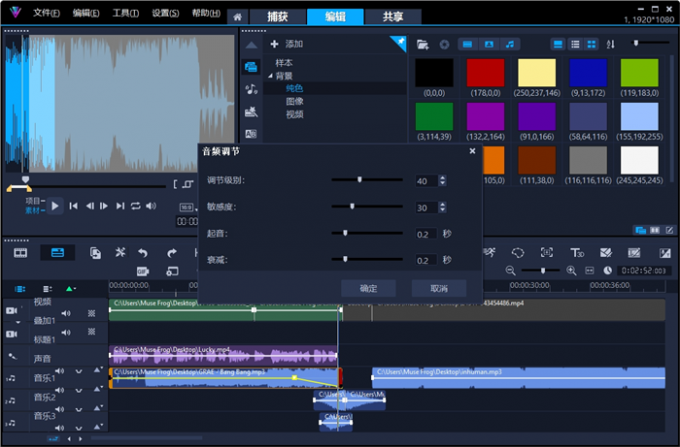This screenshot has height=447, width=680.
Task: Open the title library panel icon
Action: point(251,134)
